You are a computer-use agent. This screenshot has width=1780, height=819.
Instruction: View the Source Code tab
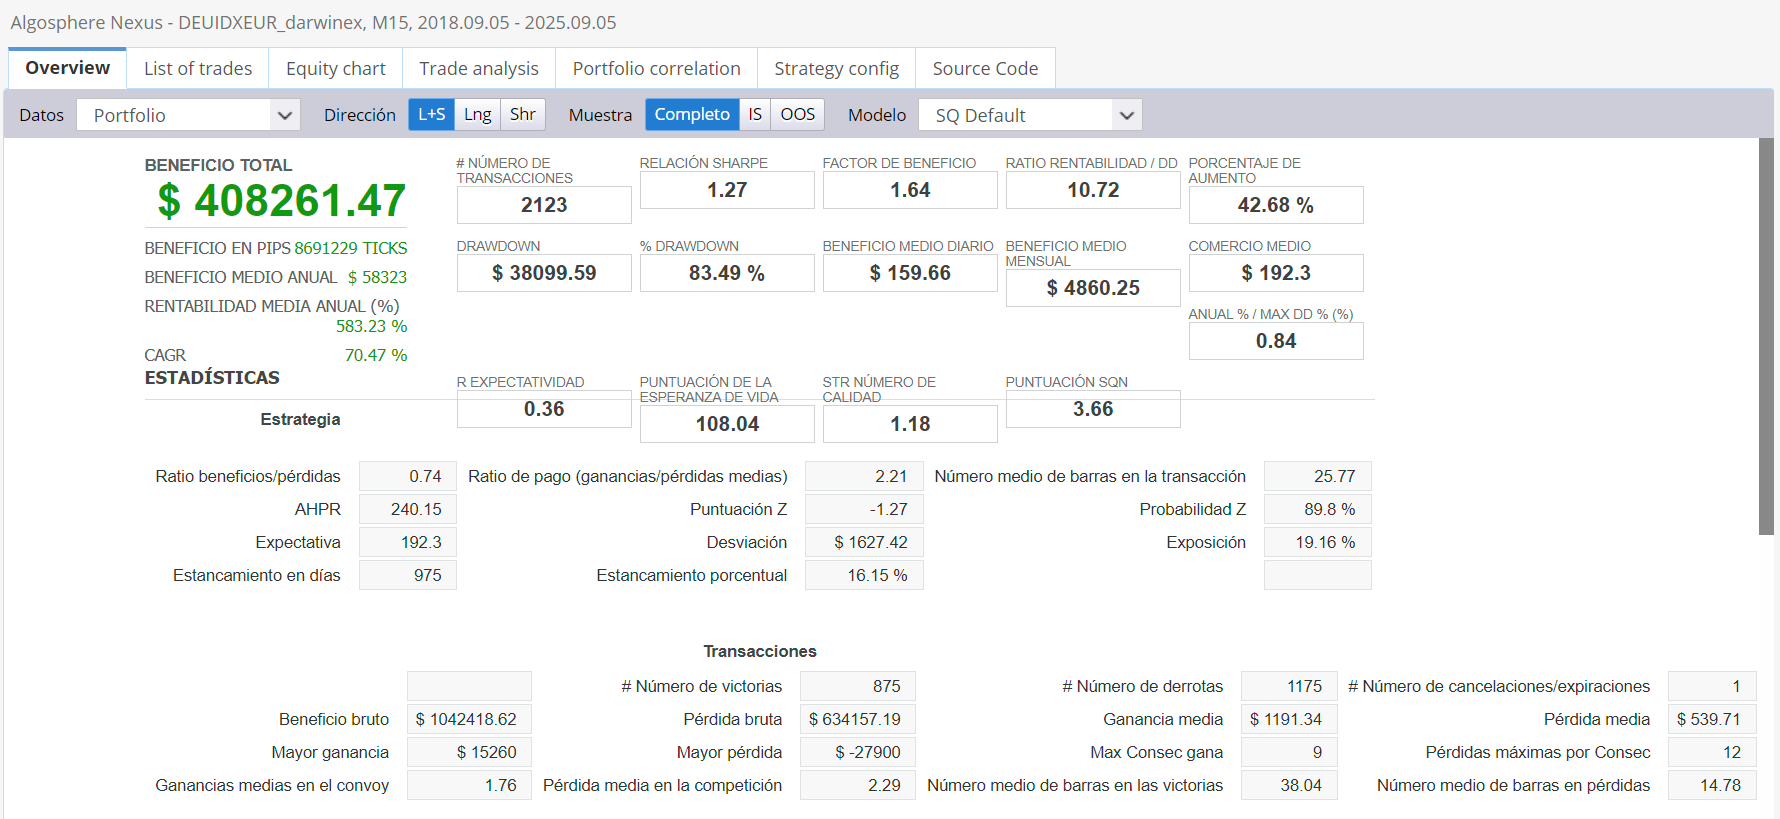tap(984, 68)
